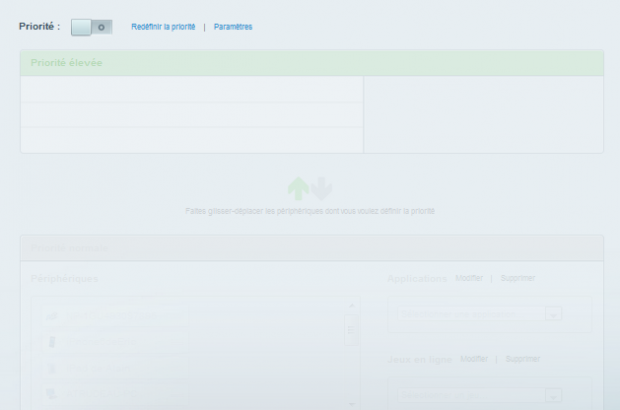Click the Redéfinir la priorité link

point(163,27)
